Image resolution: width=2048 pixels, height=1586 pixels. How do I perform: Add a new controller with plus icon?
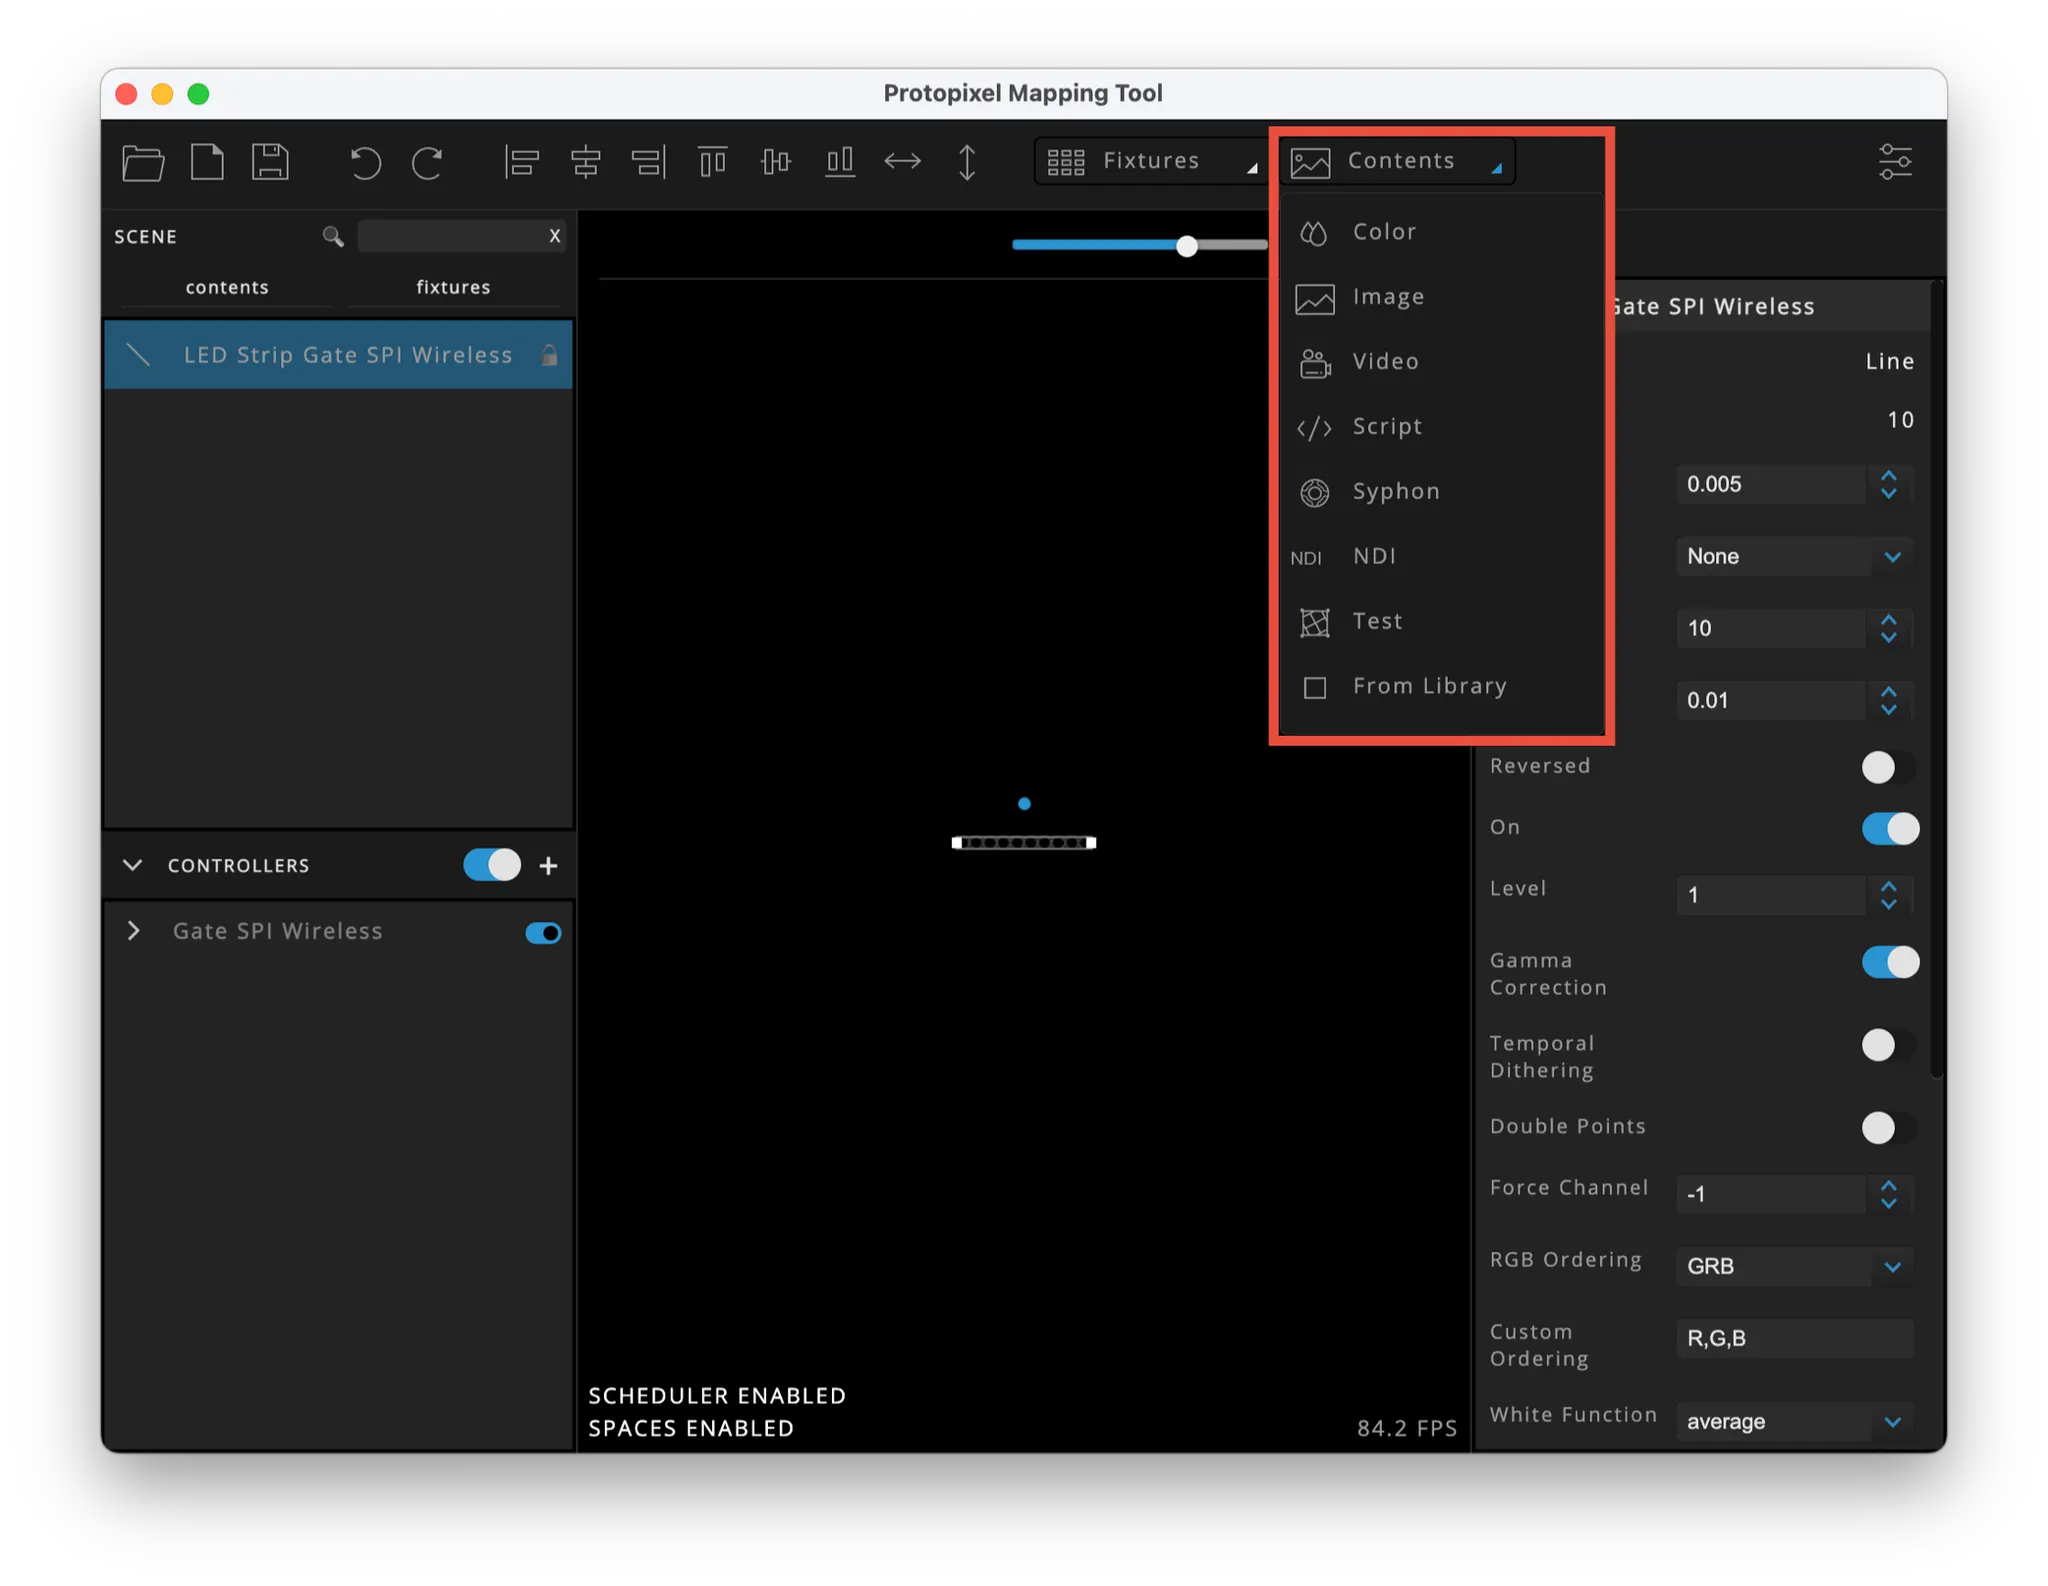(548, 866)
